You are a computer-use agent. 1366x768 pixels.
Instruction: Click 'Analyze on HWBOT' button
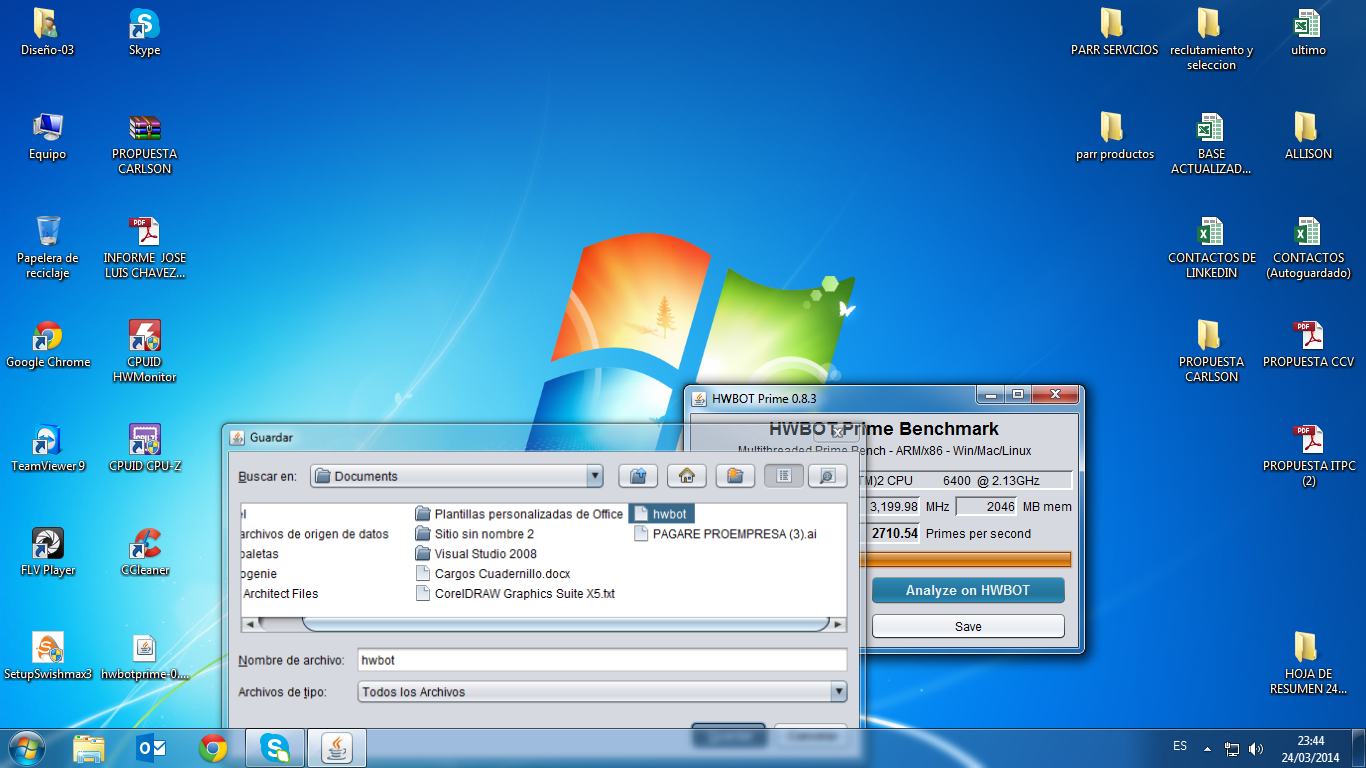[968, 590]
